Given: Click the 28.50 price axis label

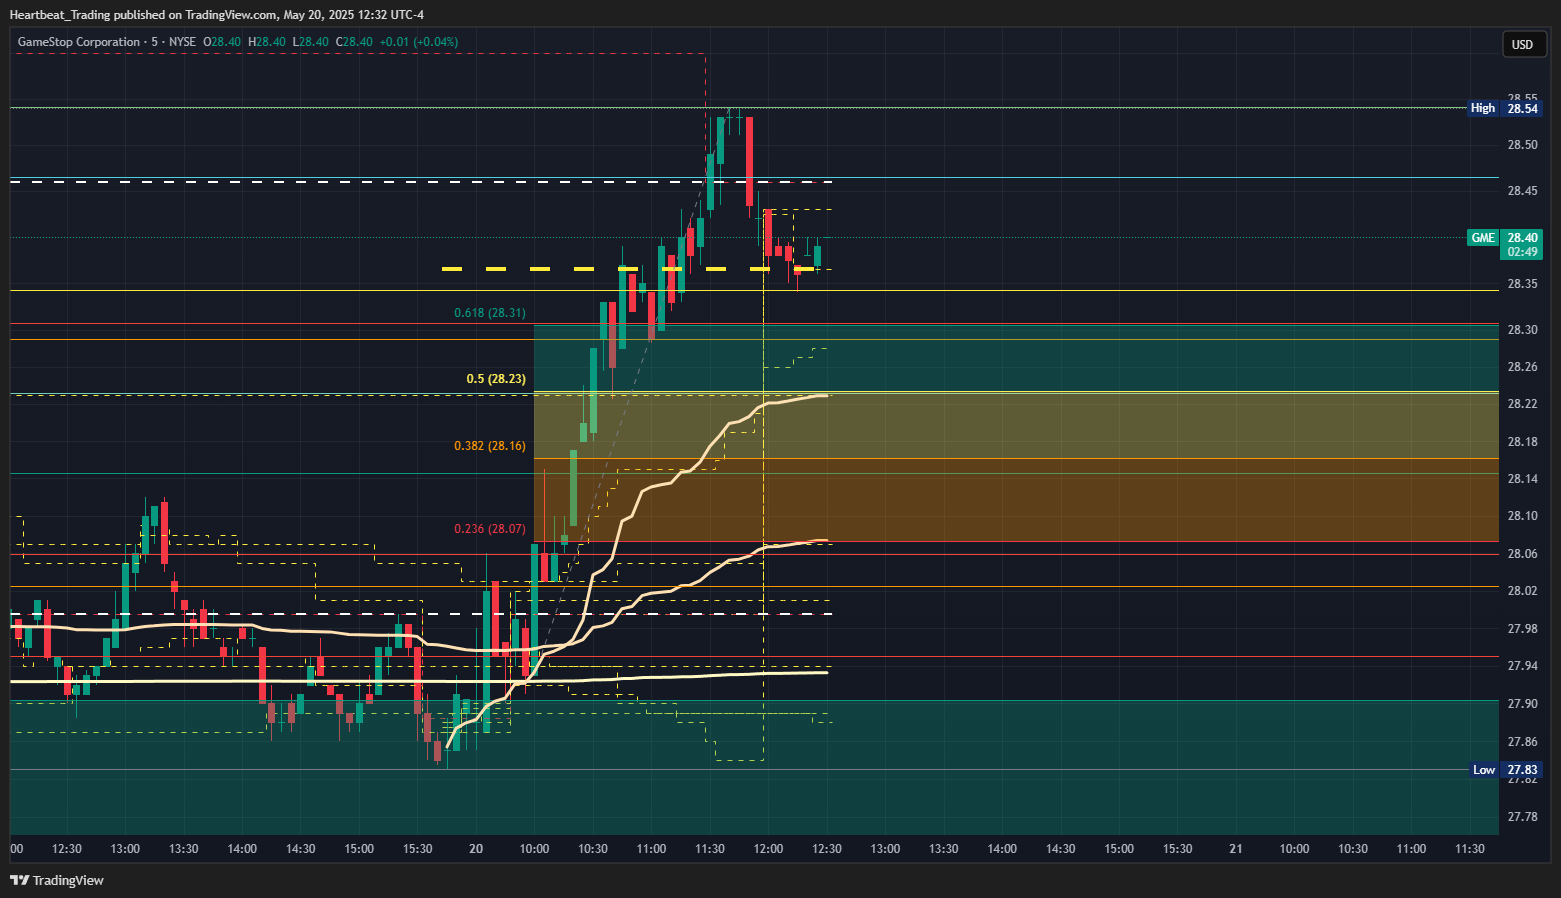Looking at the screenshot, I should (1522, 145).
